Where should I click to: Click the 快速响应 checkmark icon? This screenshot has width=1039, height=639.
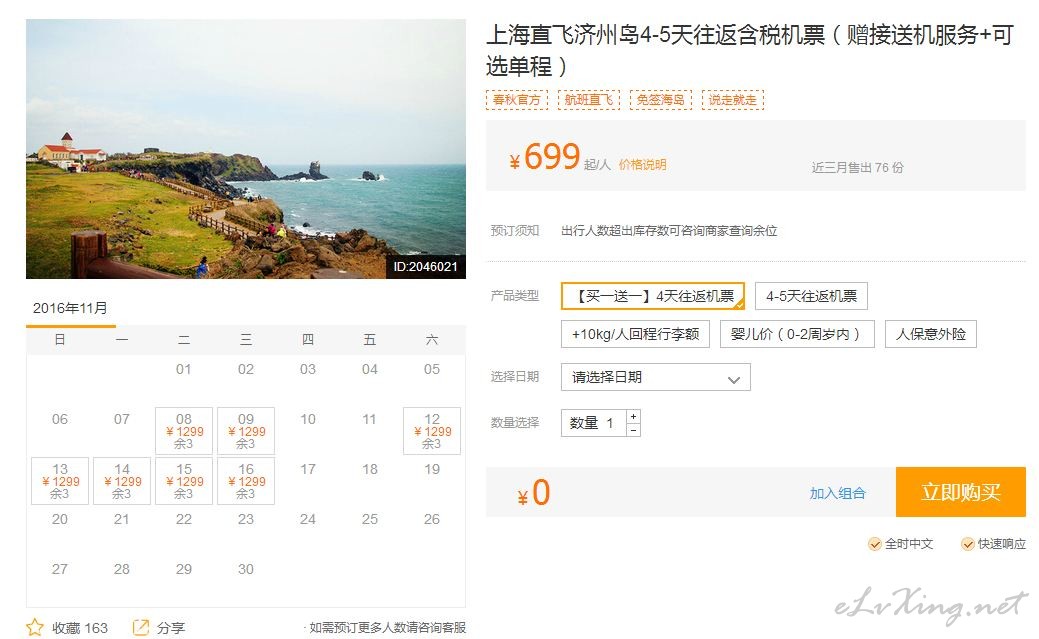[x=968, y=544]
